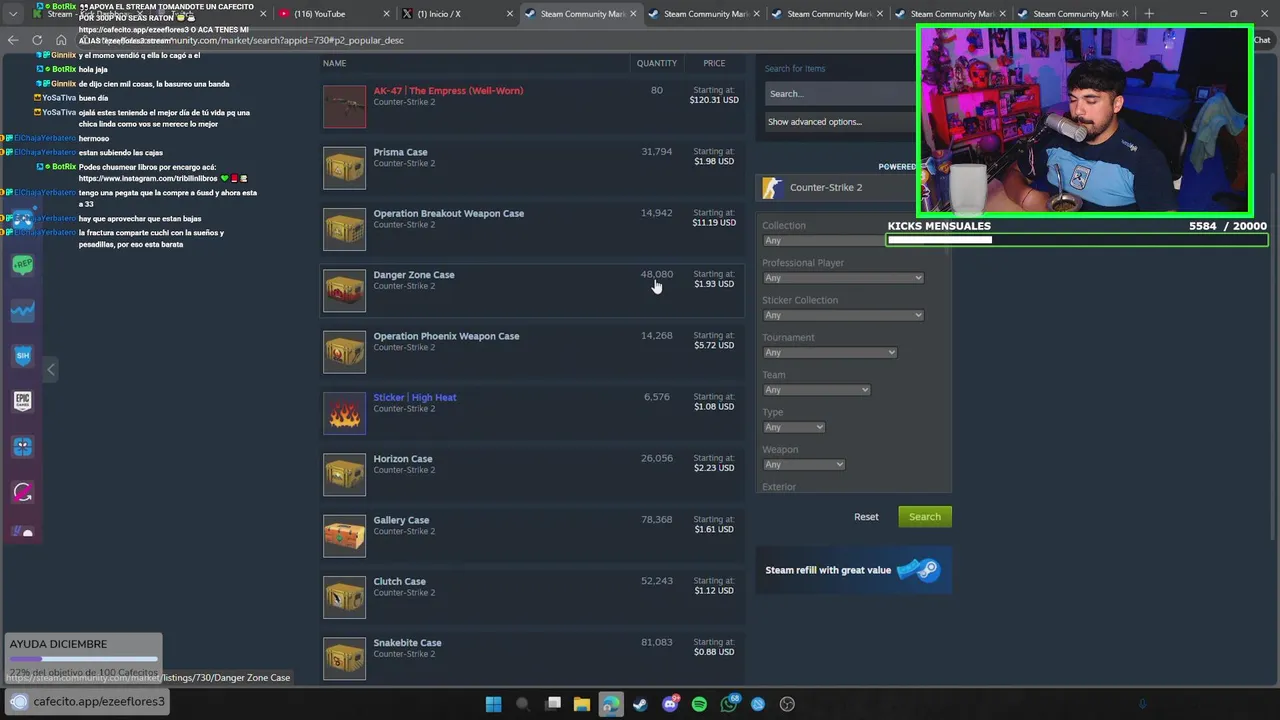Image resolution: width=1280 pixels, height=720 pixels.
Task: Click the Gallery Case icon
Action: (x=344, y=536)
